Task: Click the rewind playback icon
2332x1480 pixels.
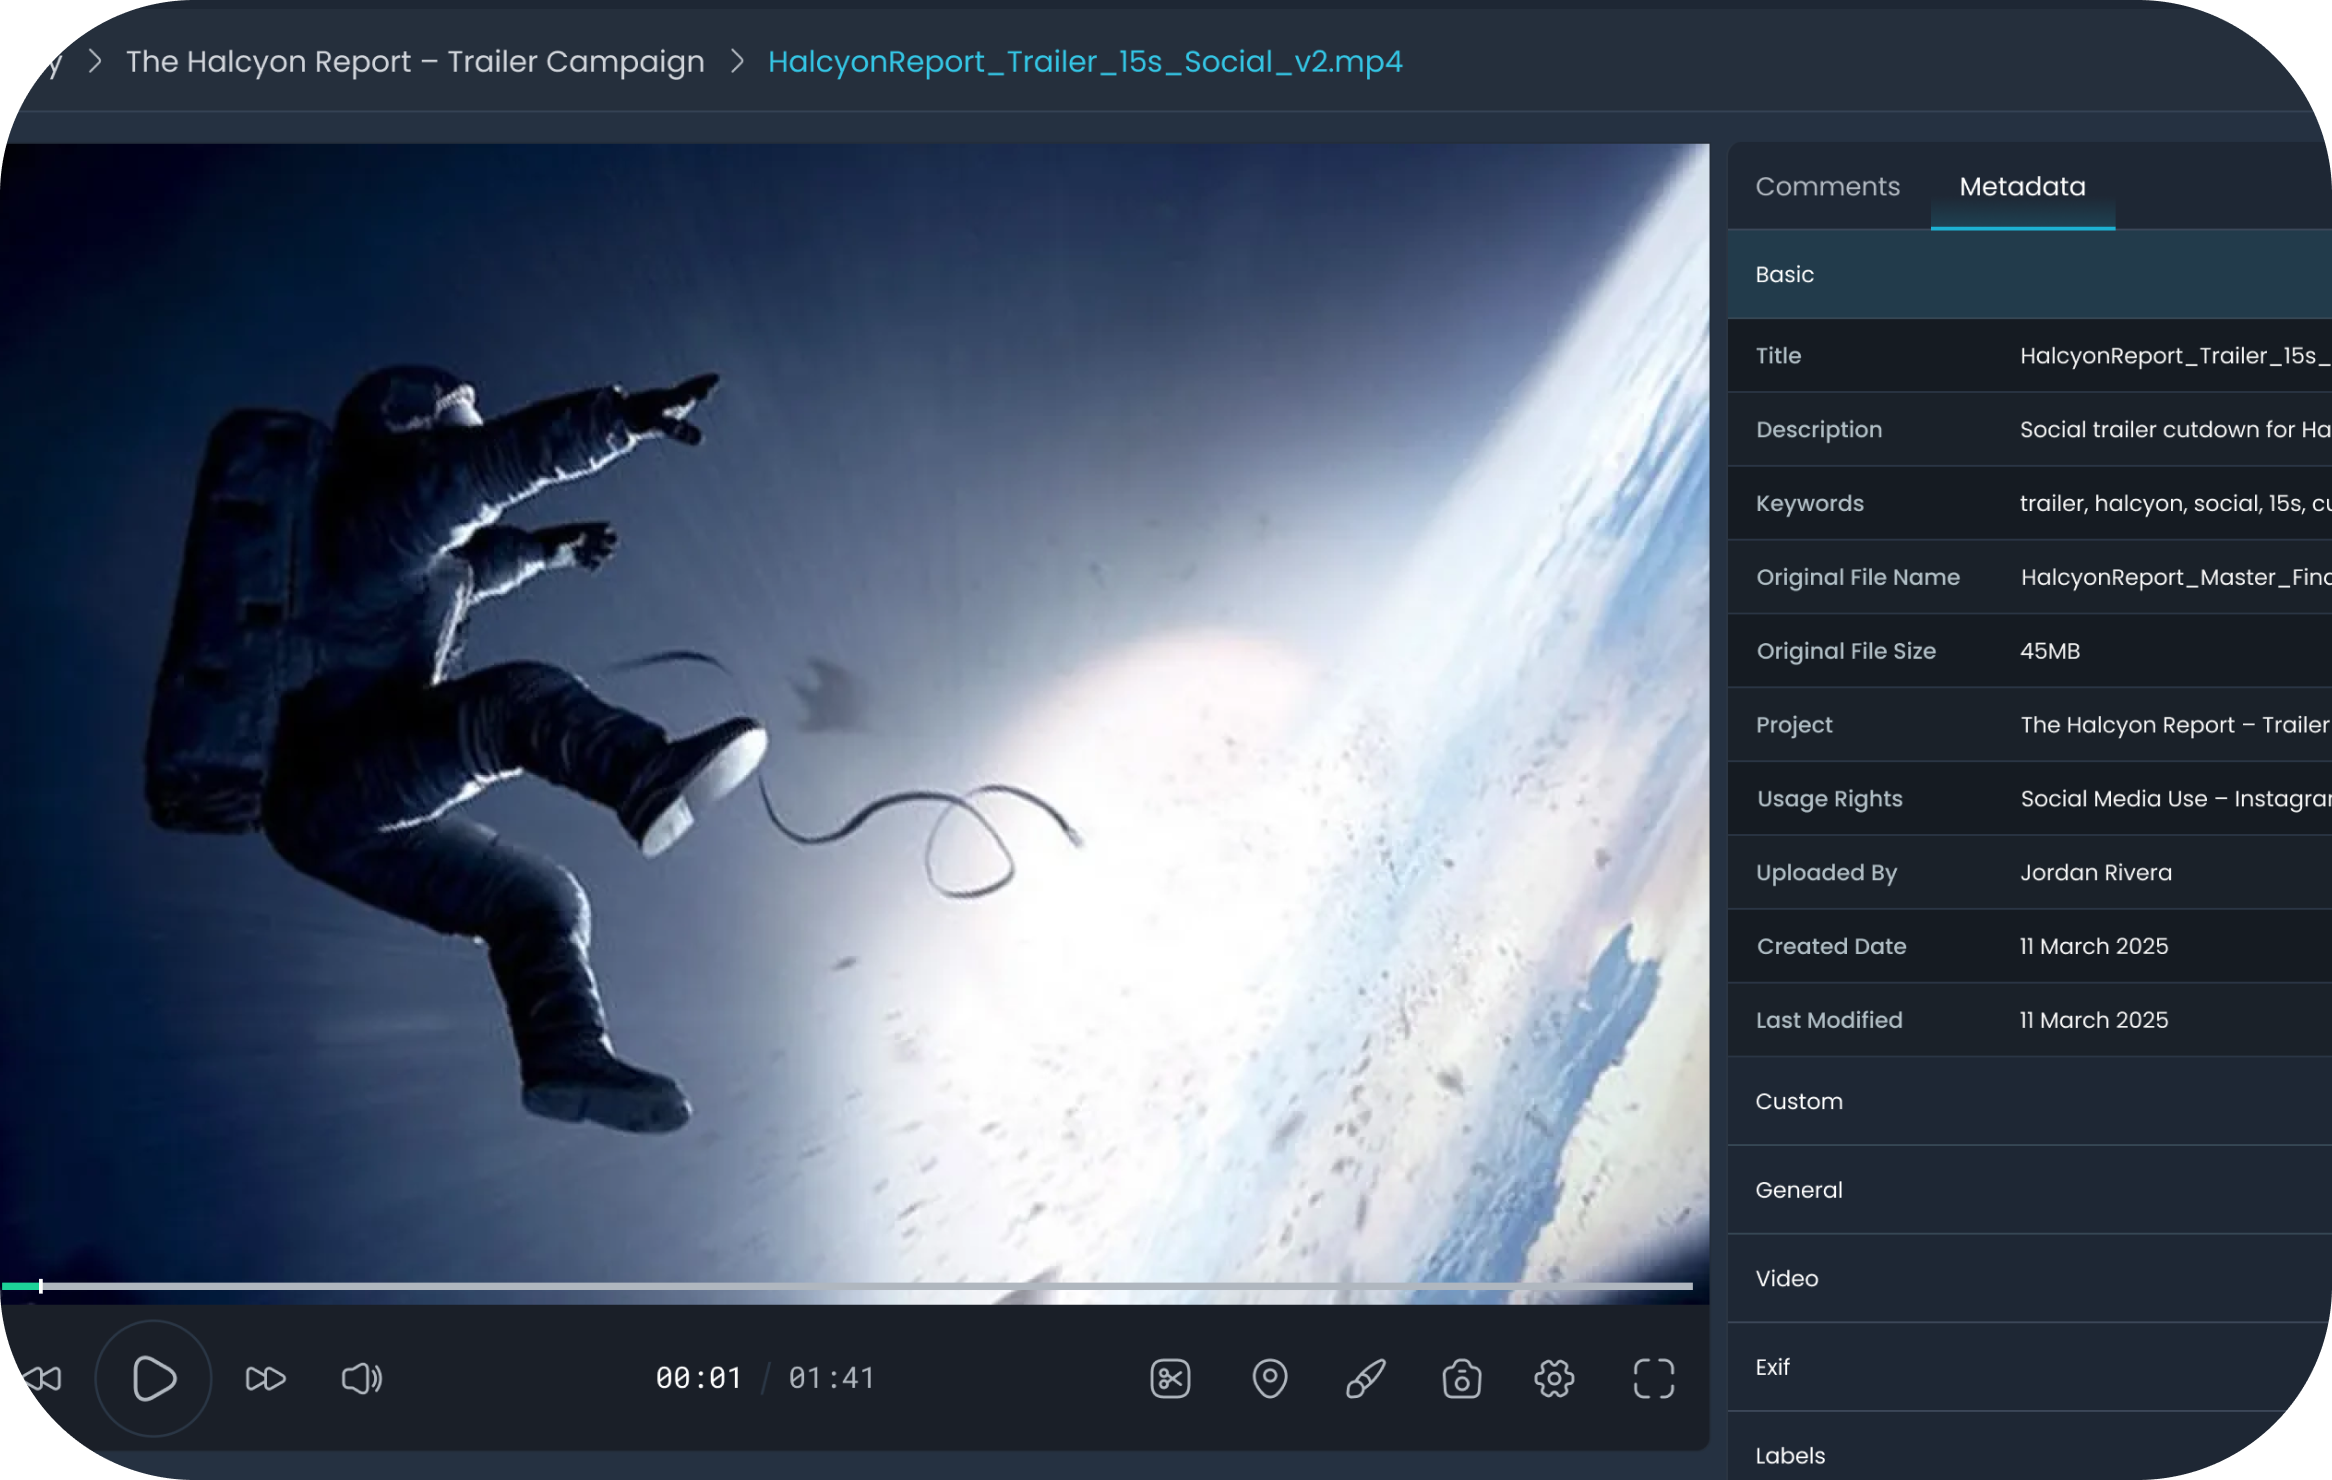Action: click(42, 1379)
